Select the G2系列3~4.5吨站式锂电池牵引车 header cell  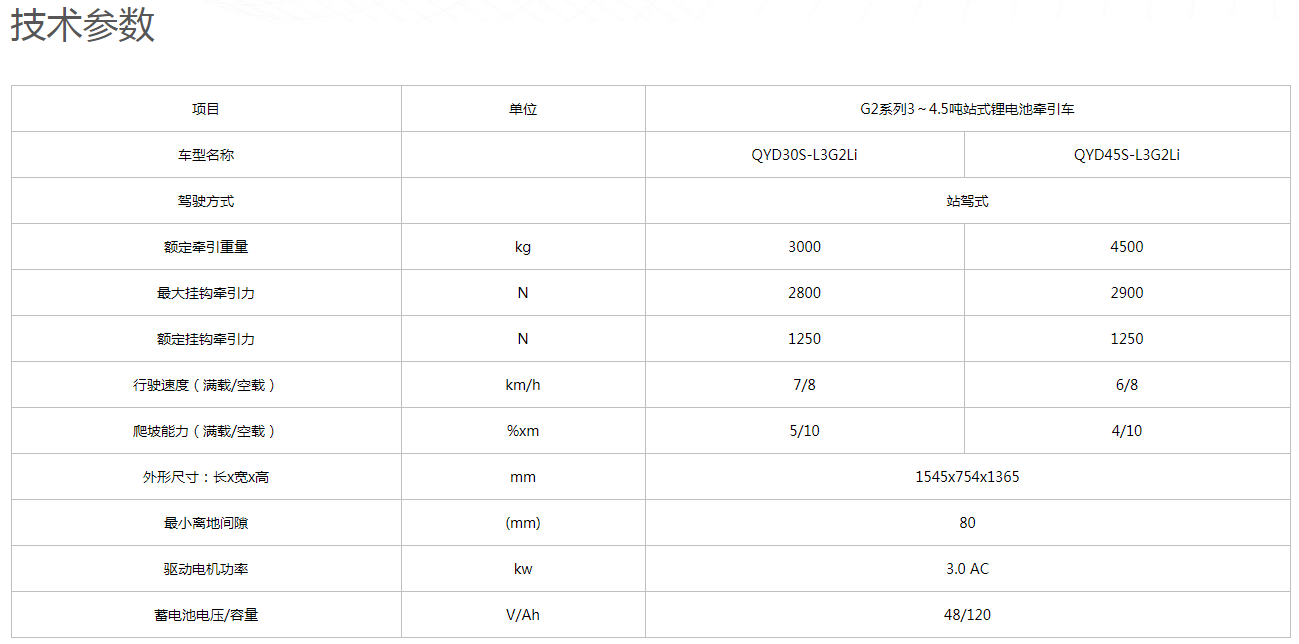(967, 109)
